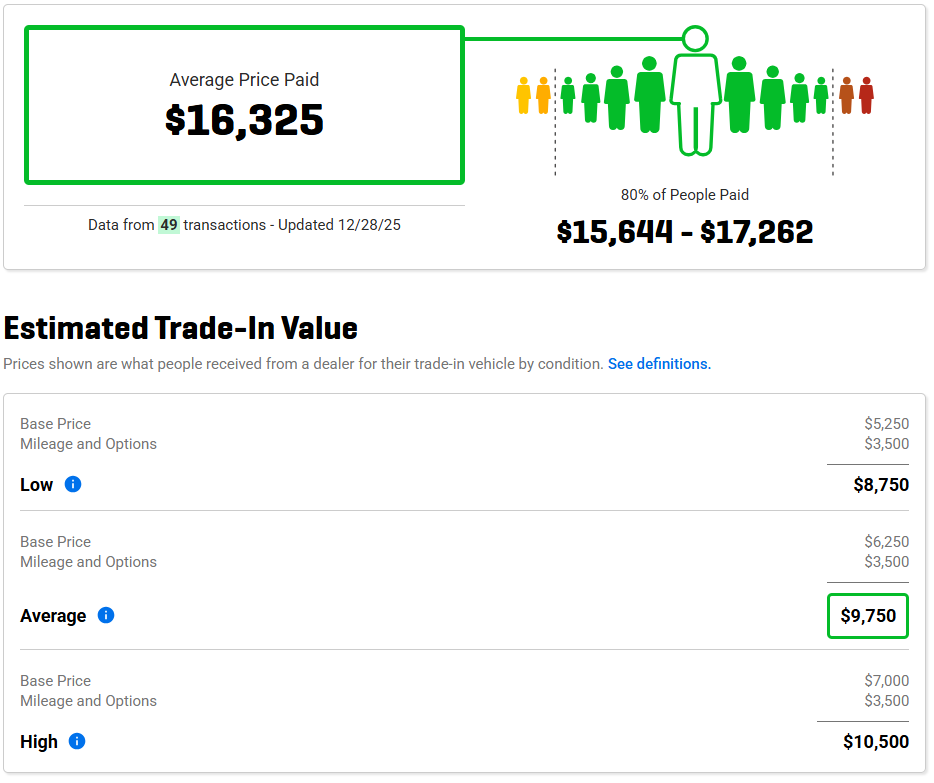The height and width of the screenshot is (783, 934).
Task: Click the $10,500 High trade-in total
Action: (x=876, y=742)
